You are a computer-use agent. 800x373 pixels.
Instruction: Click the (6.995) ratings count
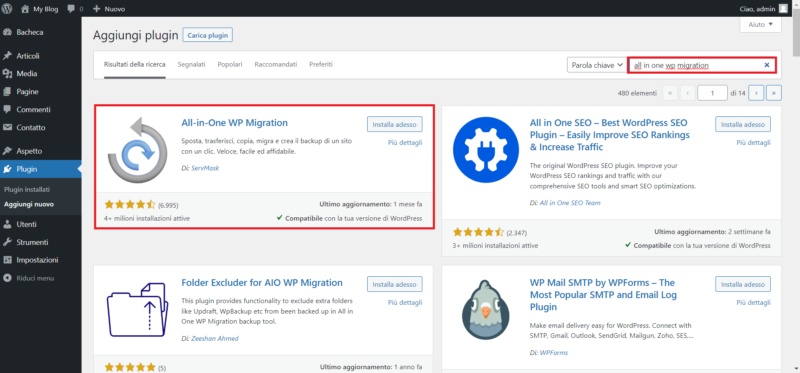[168, 205]
